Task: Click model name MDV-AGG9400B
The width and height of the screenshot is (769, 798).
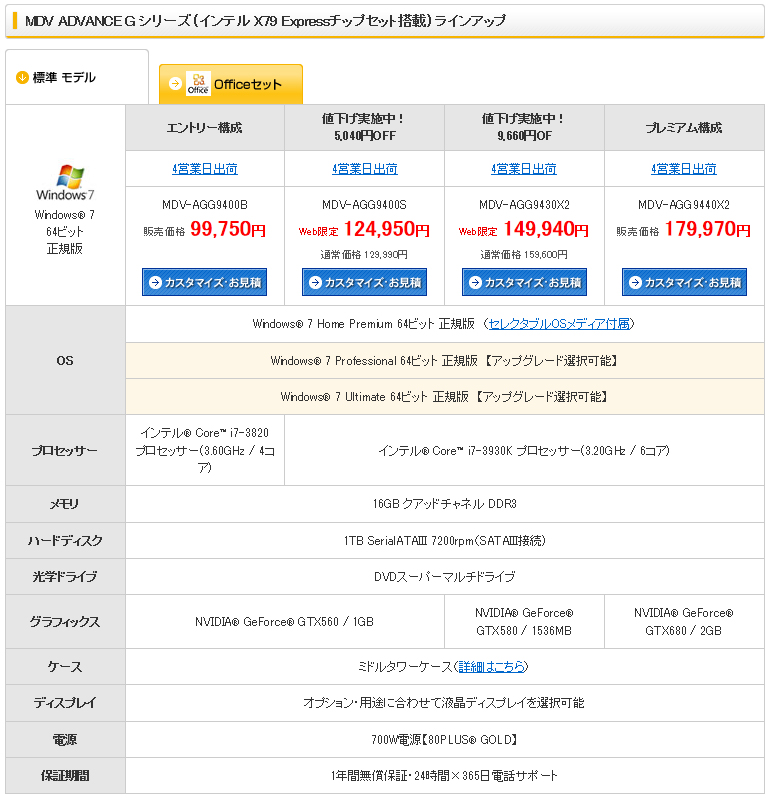Action: tap(205, 205)
